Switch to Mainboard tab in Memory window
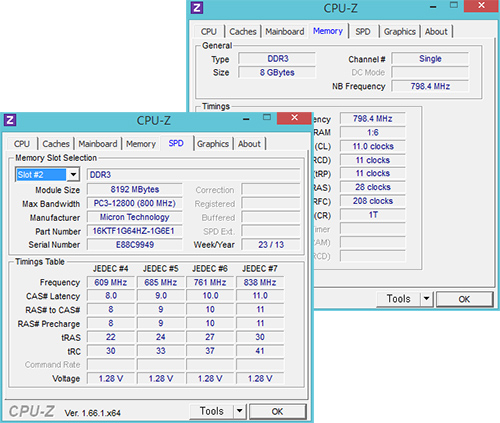500x423 pixels. pos(285,31)
